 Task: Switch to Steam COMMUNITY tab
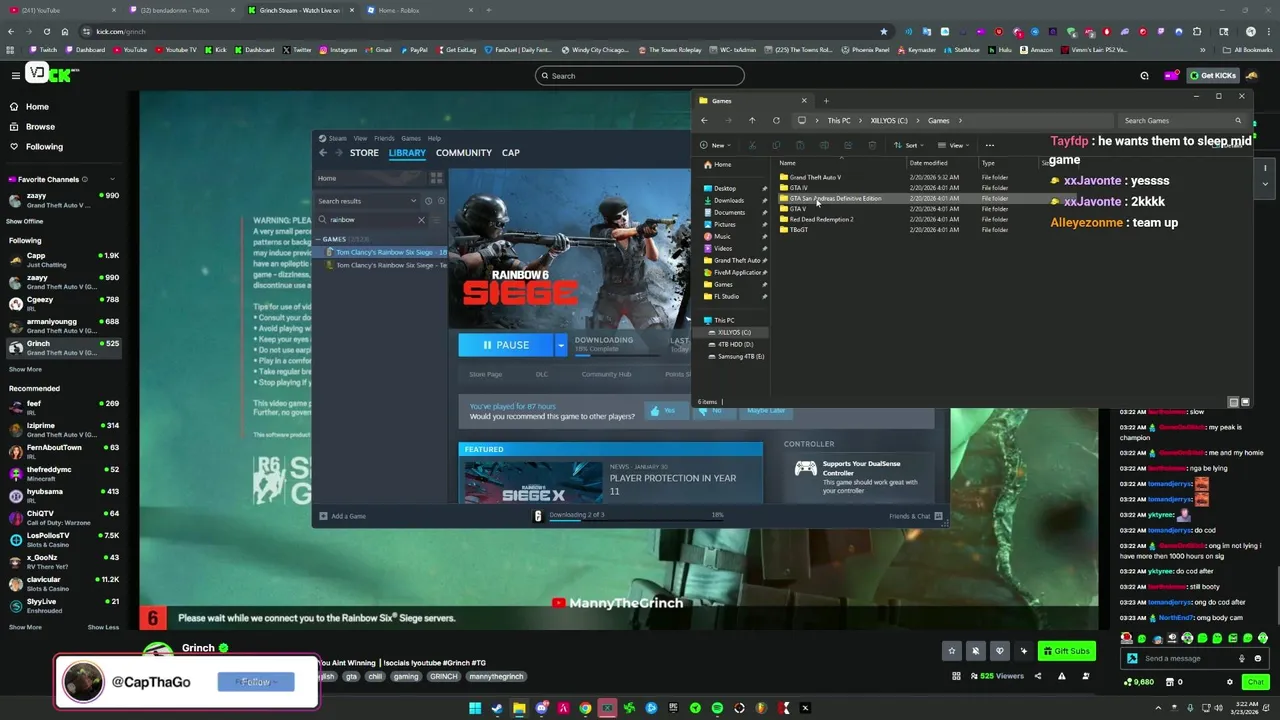464,153
